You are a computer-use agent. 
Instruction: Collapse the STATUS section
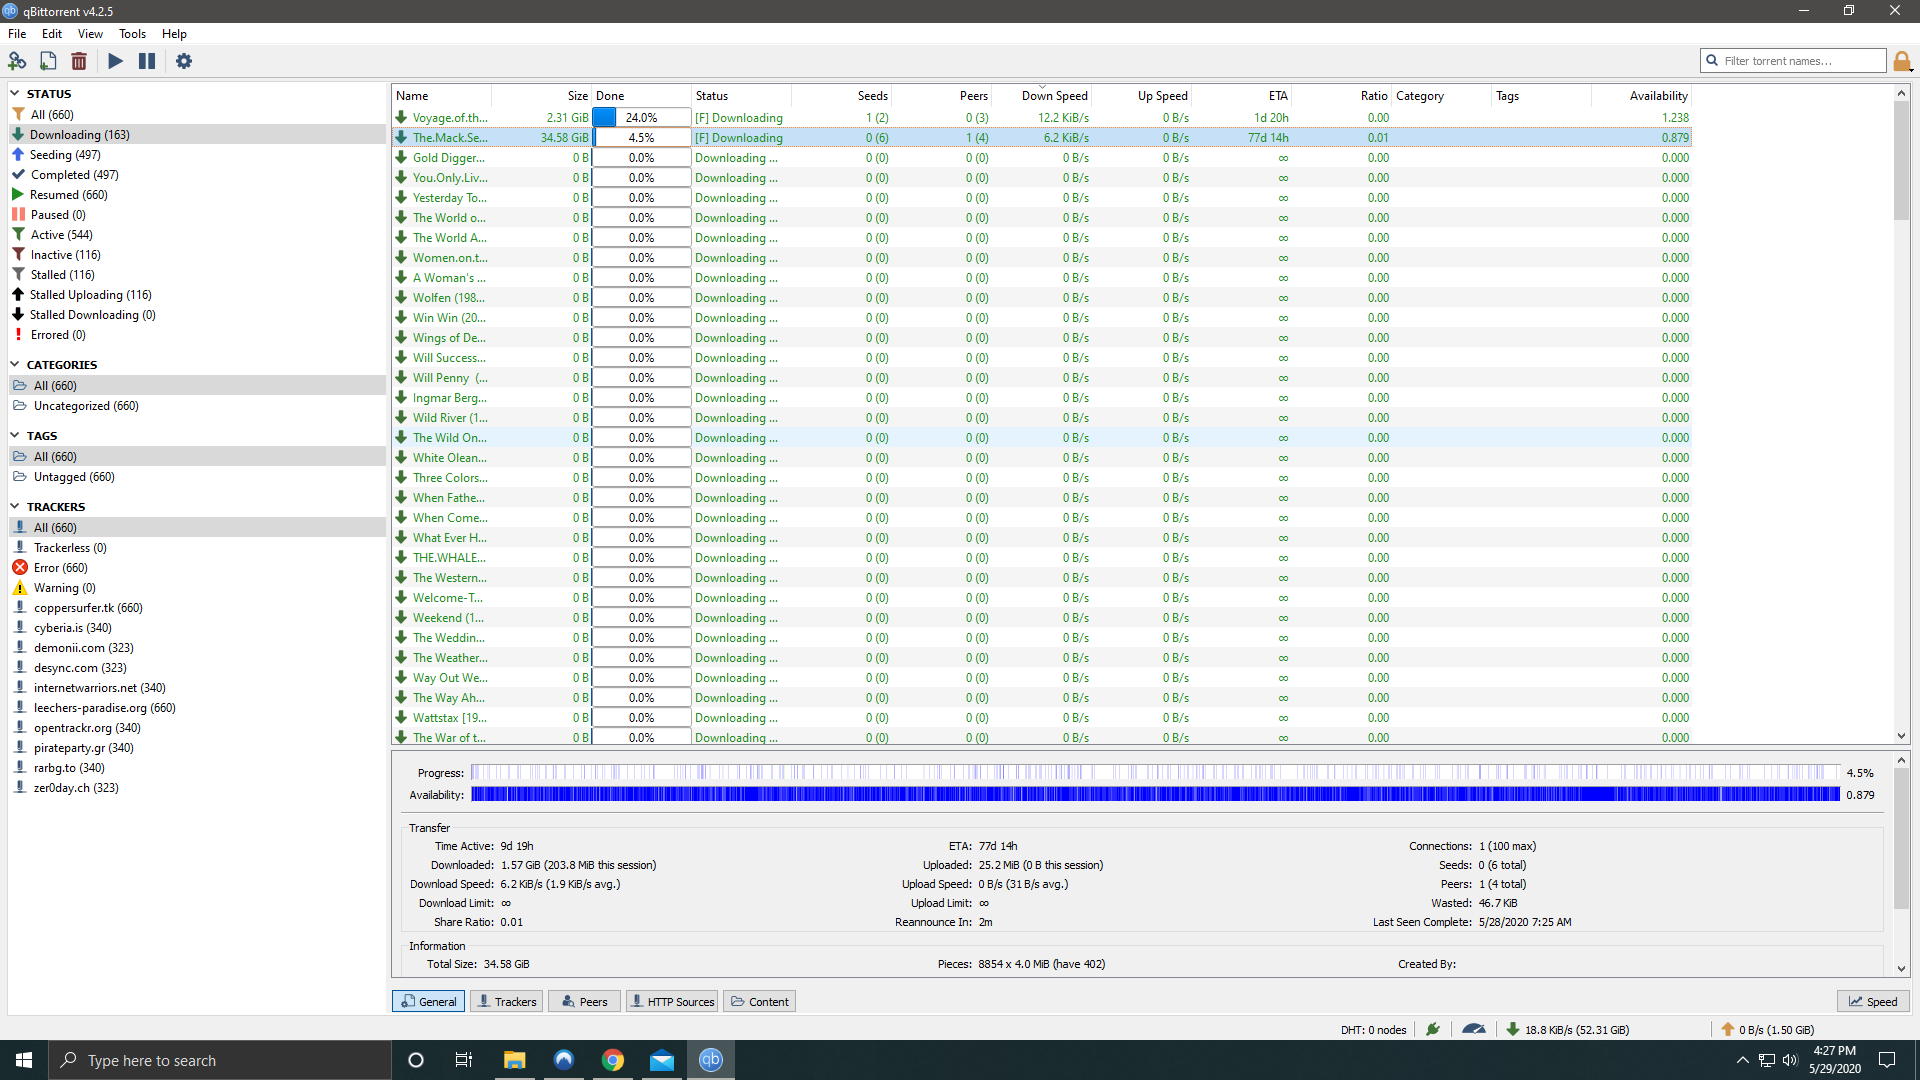click(x=15, y=94)
